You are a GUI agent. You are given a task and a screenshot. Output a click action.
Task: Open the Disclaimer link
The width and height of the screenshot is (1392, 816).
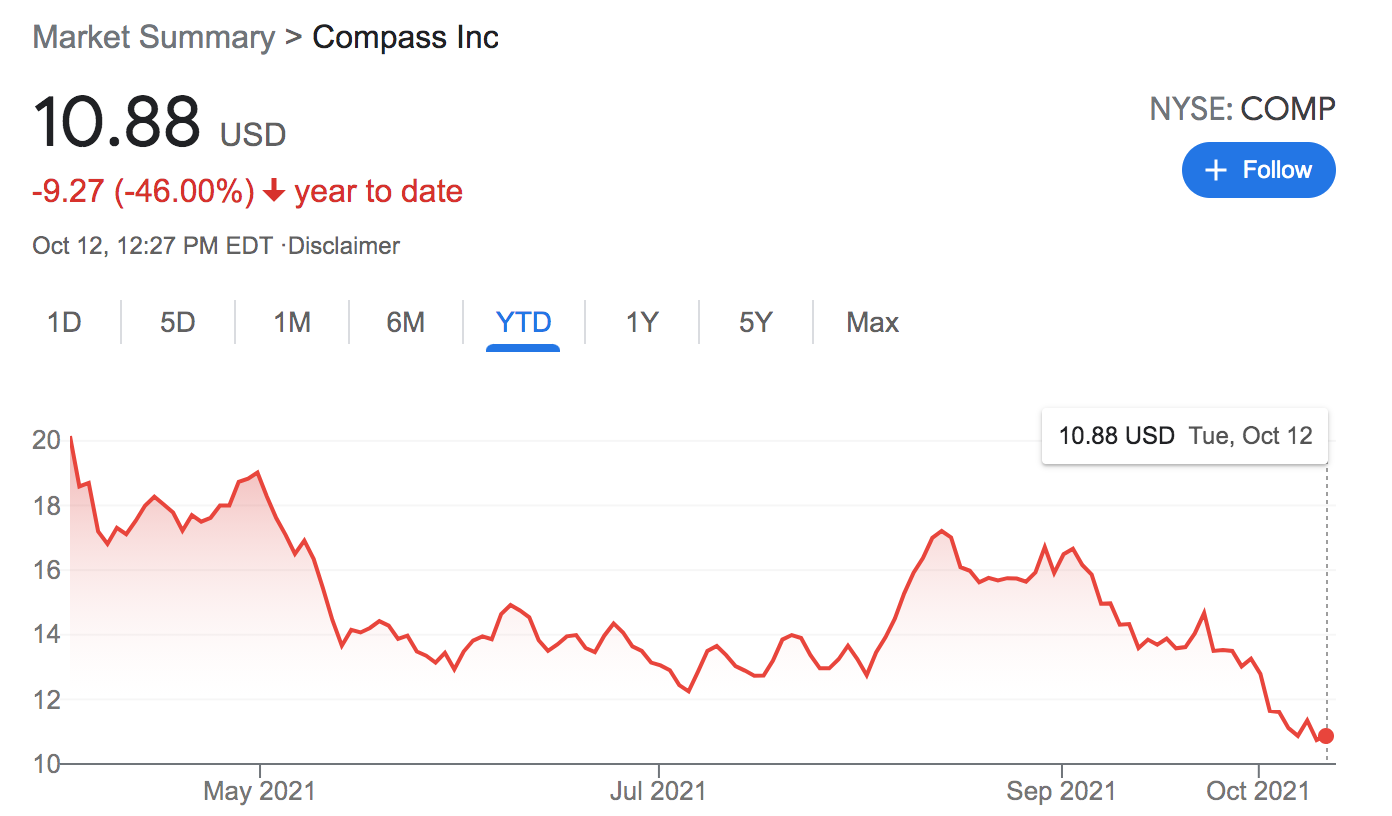pyautogui.click(x=345, y=245)
